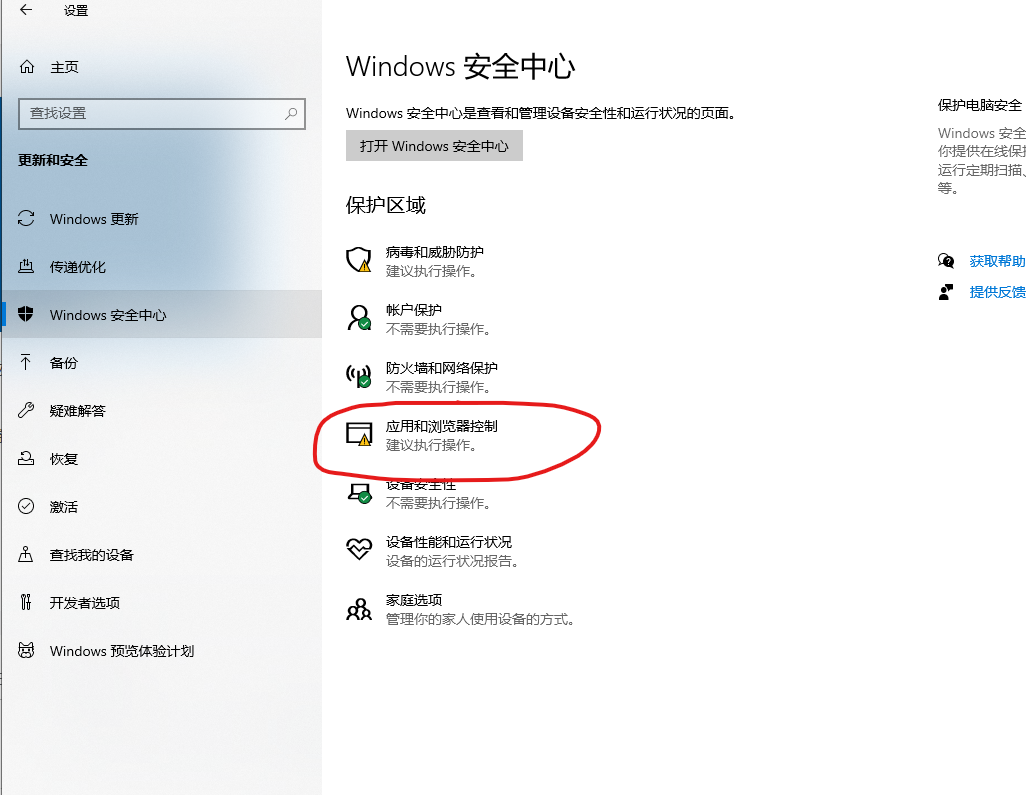The image size is (1026, 795).
Task: Click the shield icon for Windows 安全中心
Action: click(26, 314)
